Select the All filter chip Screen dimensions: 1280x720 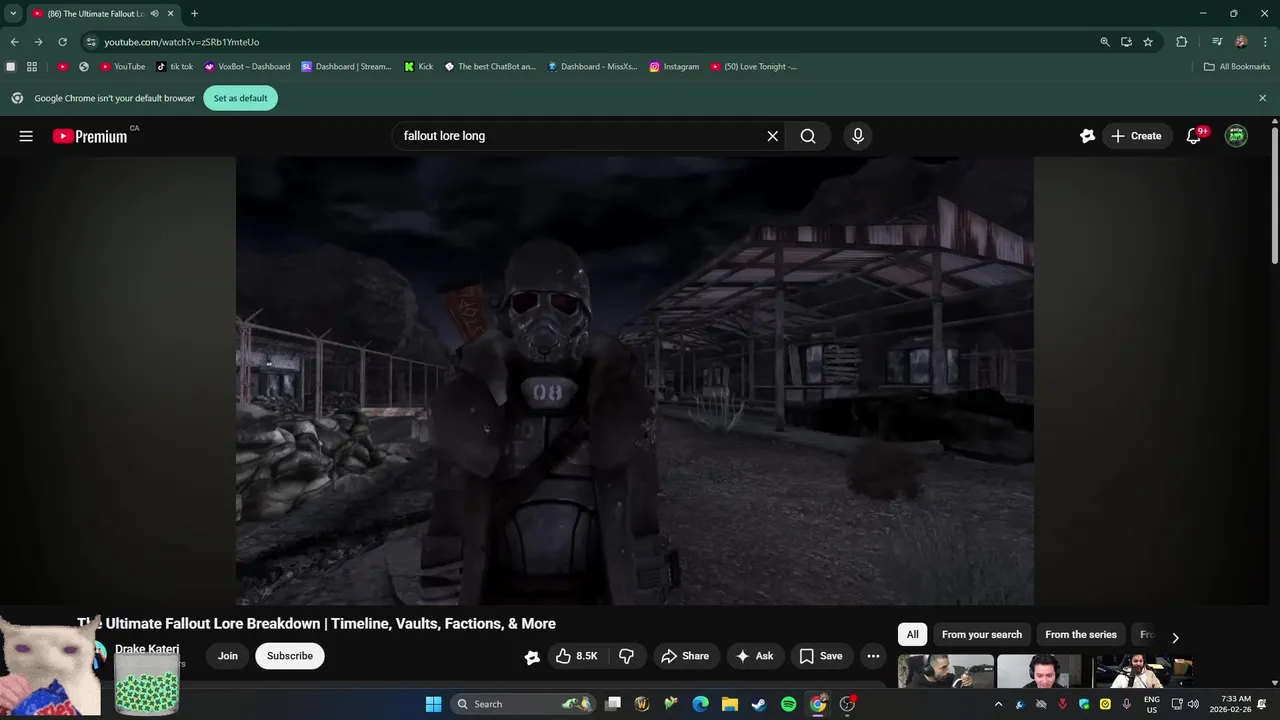point(912,635)
